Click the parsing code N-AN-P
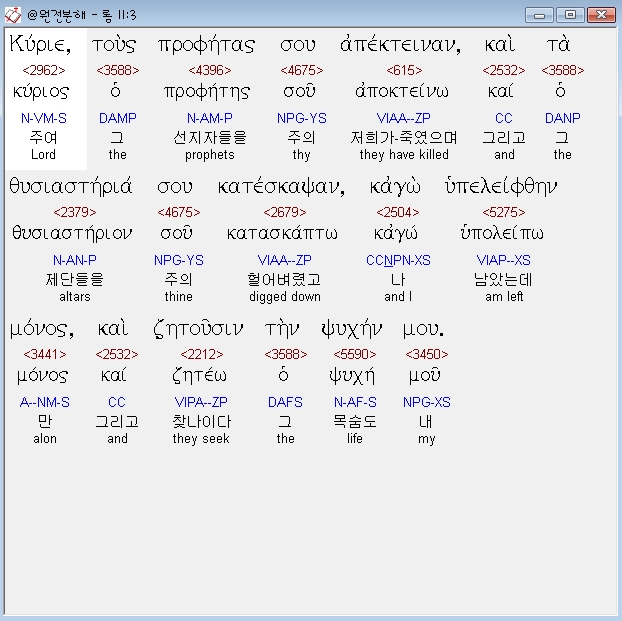This screenshot has width=622, height=621. pos(75,260)
